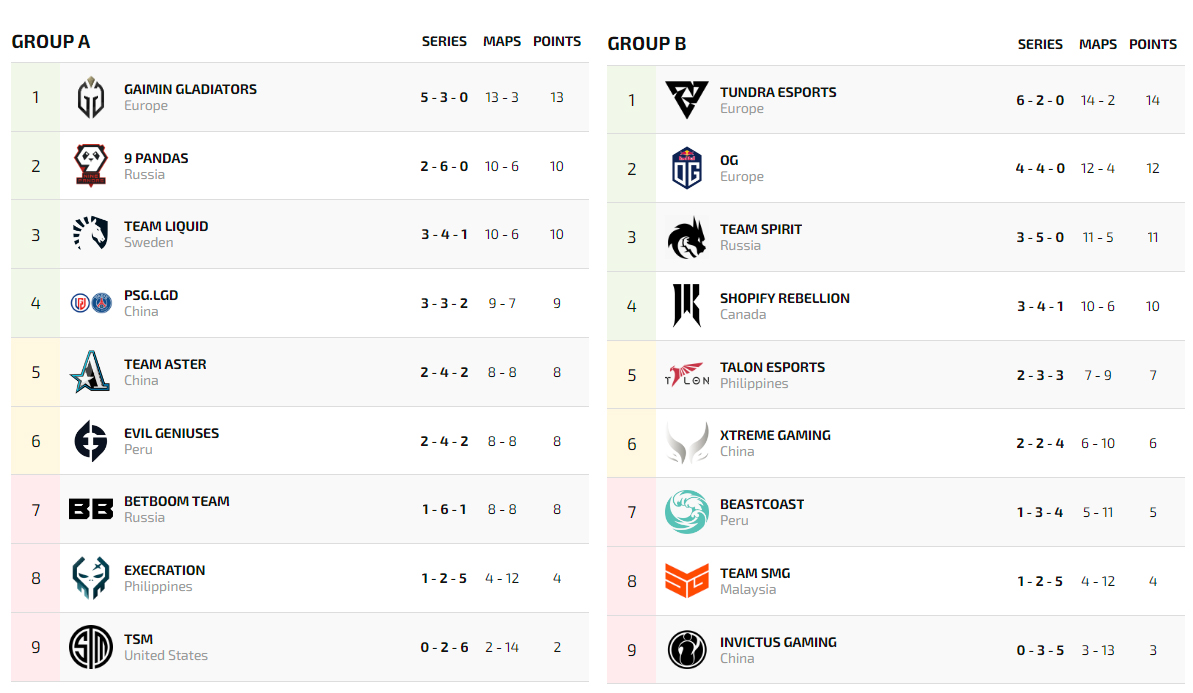Click the Team SMG orange logo
This screenshot has width=1193, height=693.
tap(687, 581)
